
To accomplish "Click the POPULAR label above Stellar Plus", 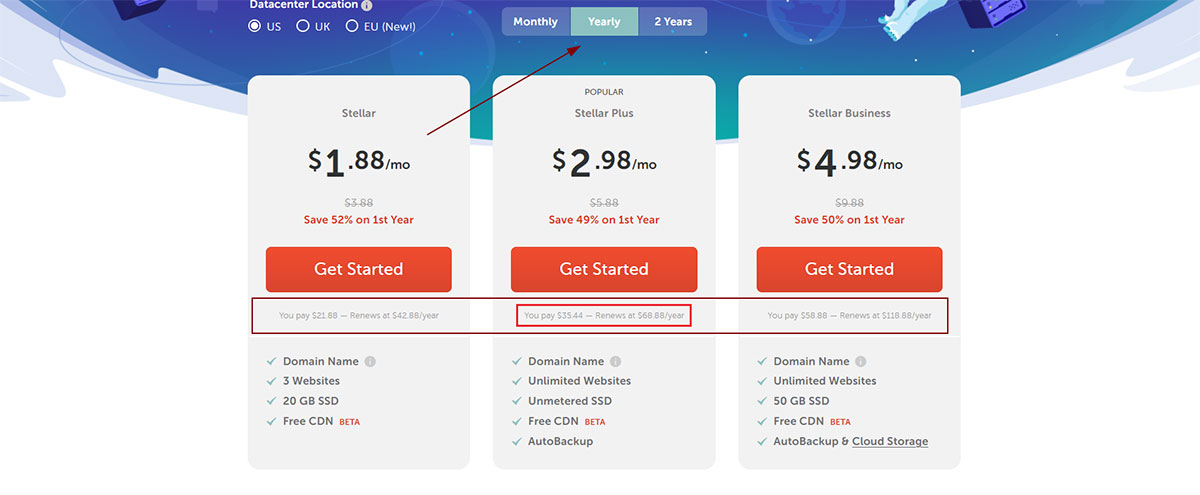I will click(x=604, y=92).
